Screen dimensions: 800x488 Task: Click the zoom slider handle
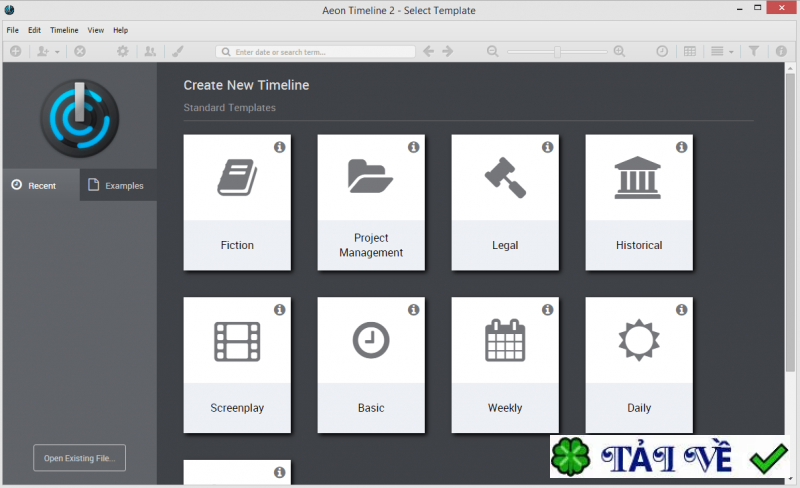coord(557,52)
